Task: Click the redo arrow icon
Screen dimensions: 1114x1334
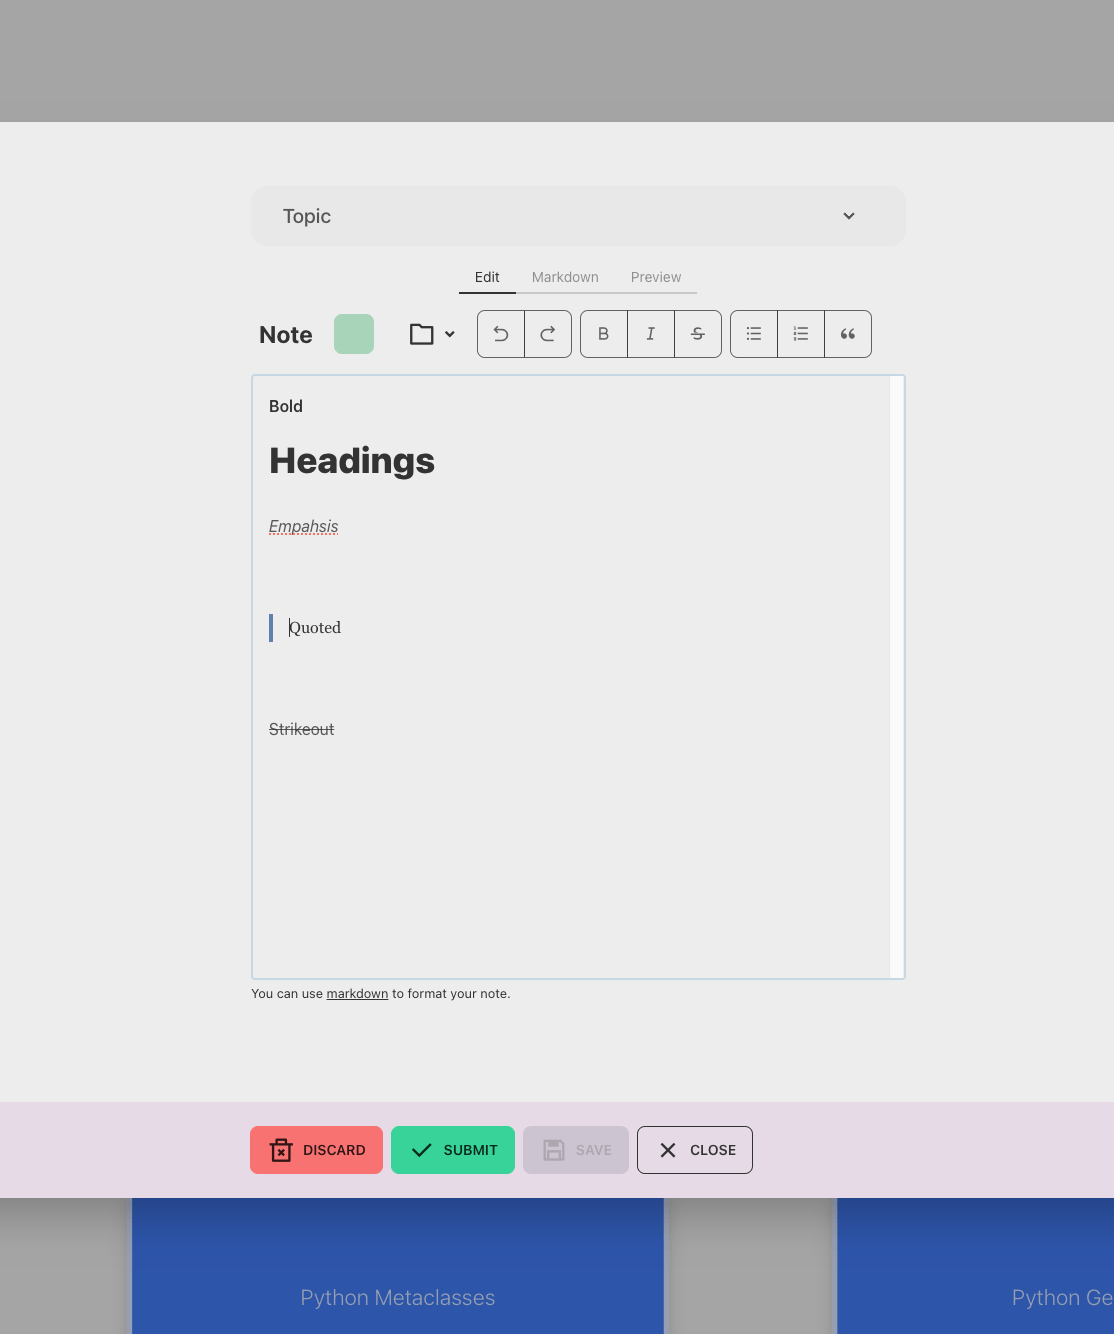Action: (548, 334)
